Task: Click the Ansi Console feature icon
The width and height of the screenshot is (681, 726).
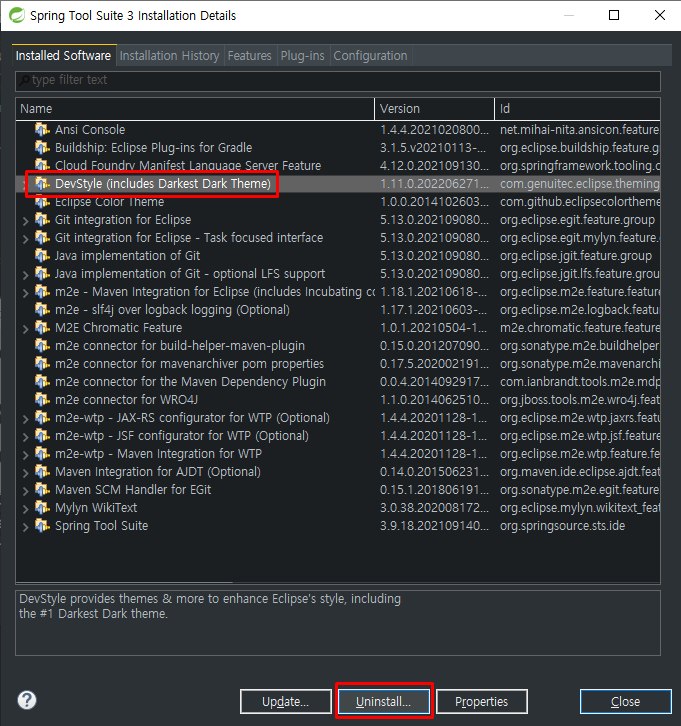Action: point(42,130)
